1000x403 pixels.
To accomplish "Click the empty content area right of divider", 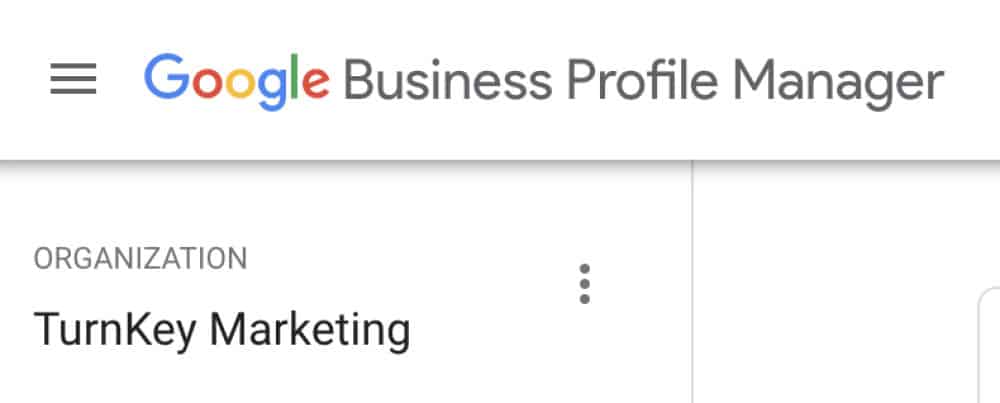I will [835, 281].
